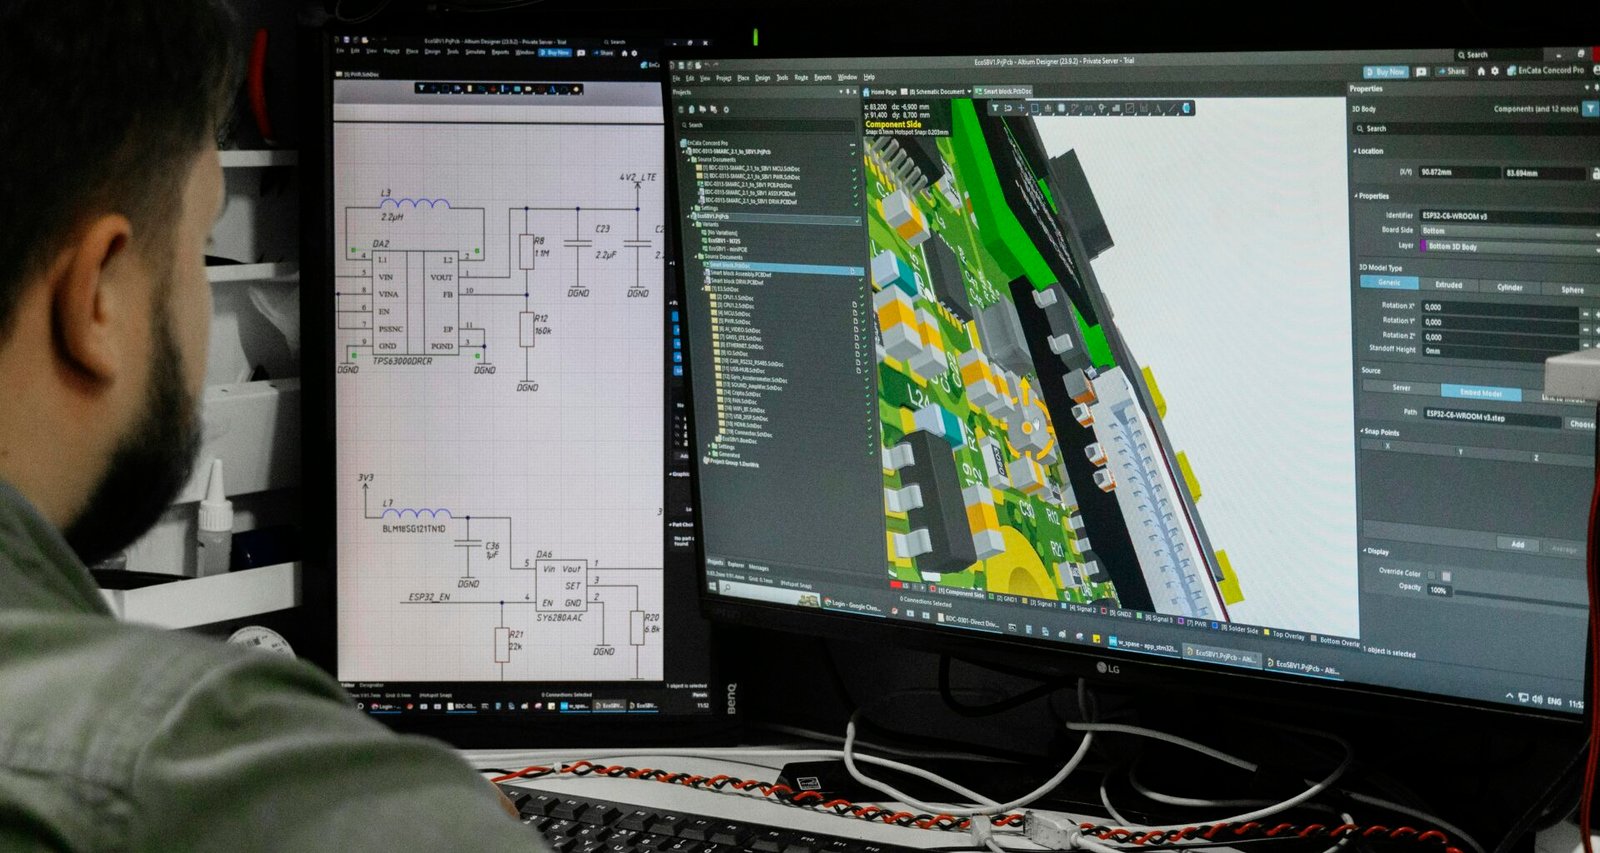Viewport: 1600px width, 853px height.
Task: Click Buy Now in left monitor Altium window
Action: [x=556, y=52]
